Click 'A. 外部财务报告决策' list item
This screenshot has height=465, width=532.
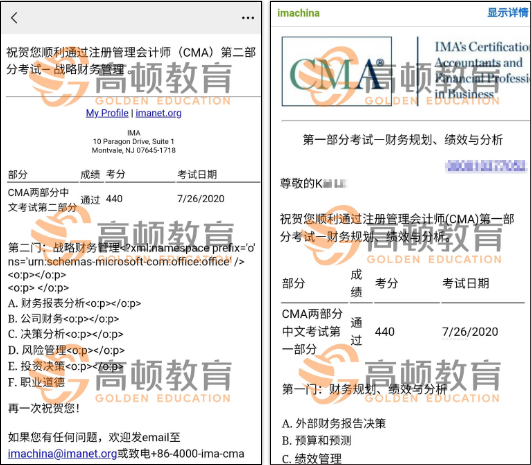[334, 423]
